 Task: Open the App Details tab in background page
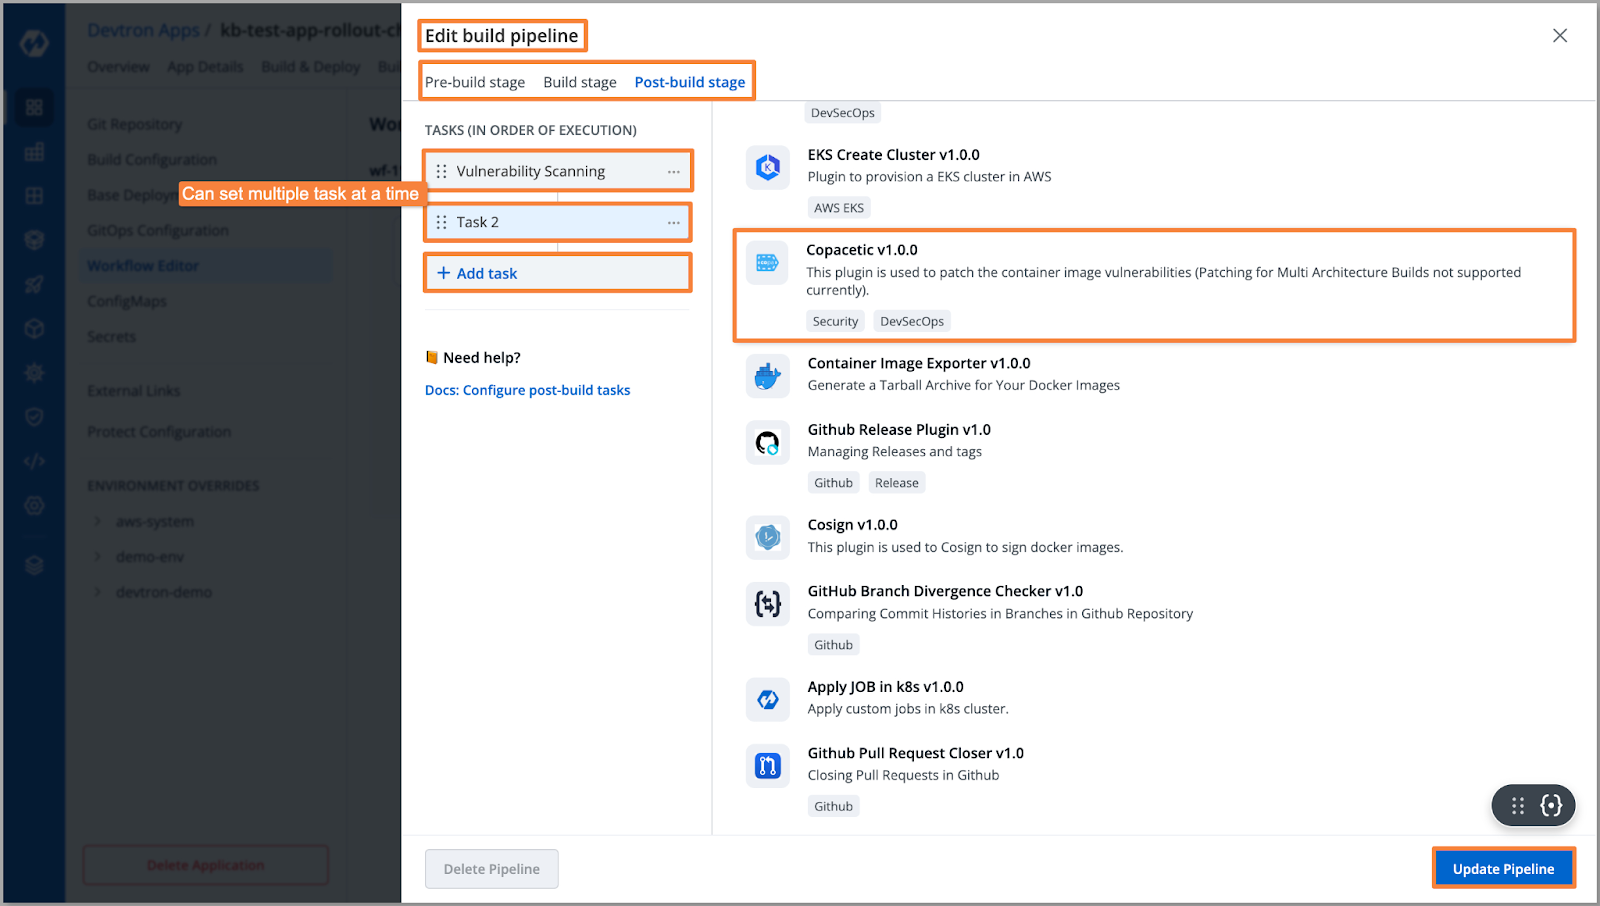[x=205, y=67]
